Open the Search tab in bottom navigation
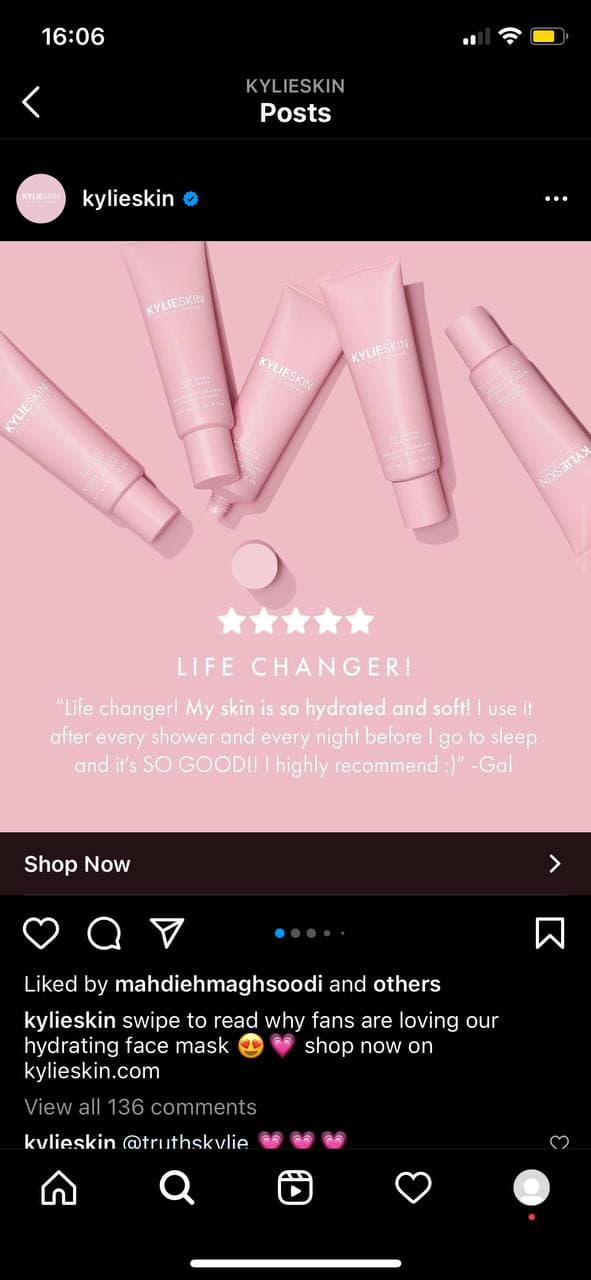 (x=177, y=1188)
